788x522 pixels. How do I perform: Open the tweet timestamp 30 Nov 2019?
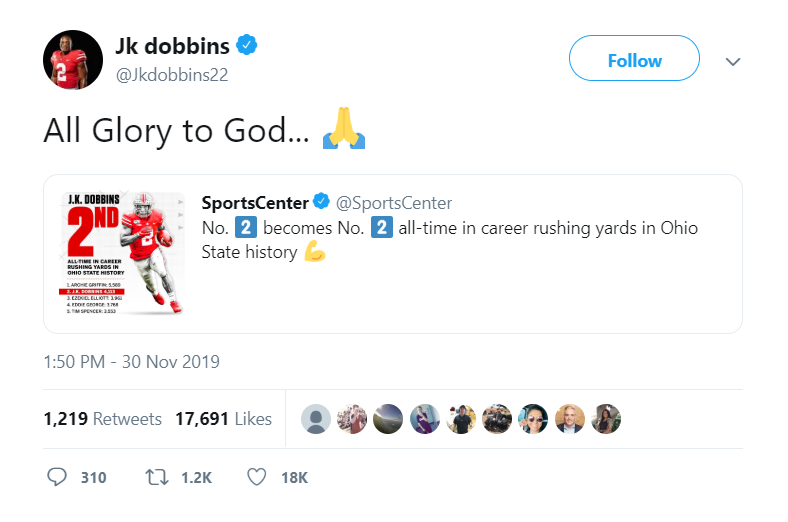(x=131, y=362)
